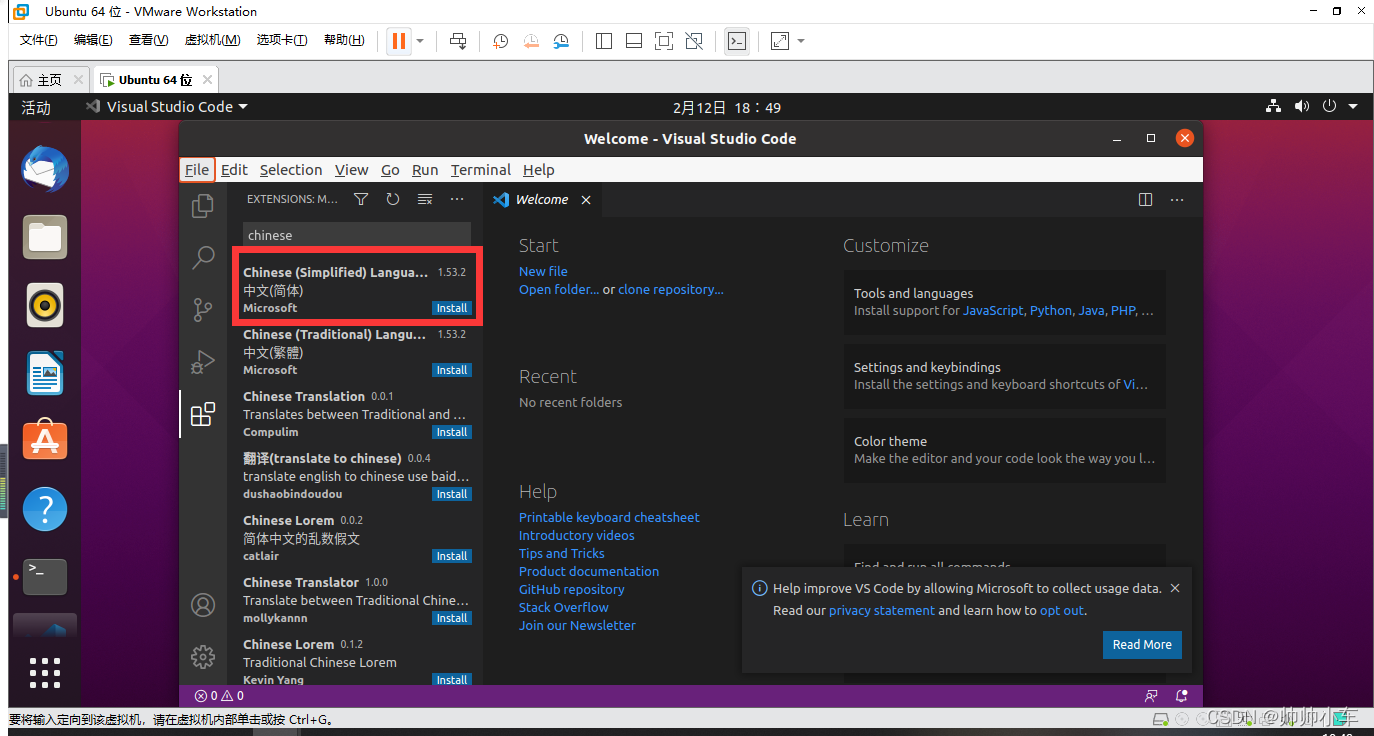Open the File menu in VS Code
This screenshot has width=1374, height=736.
(197, 170)
